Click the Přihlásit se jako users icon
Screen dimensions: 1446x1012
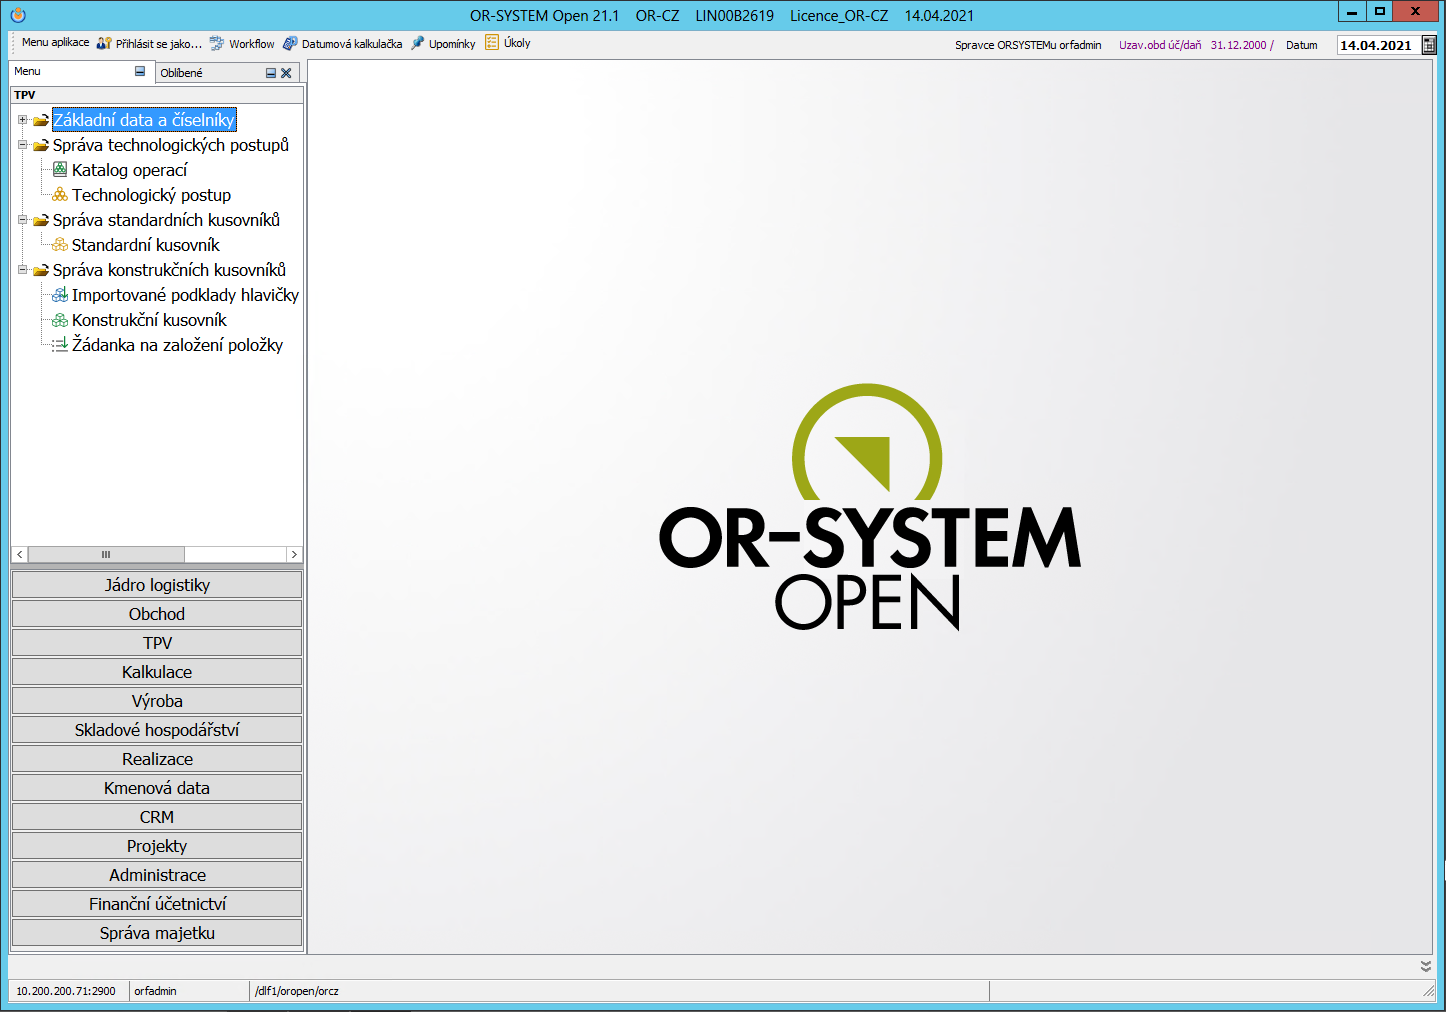(104, 44)
